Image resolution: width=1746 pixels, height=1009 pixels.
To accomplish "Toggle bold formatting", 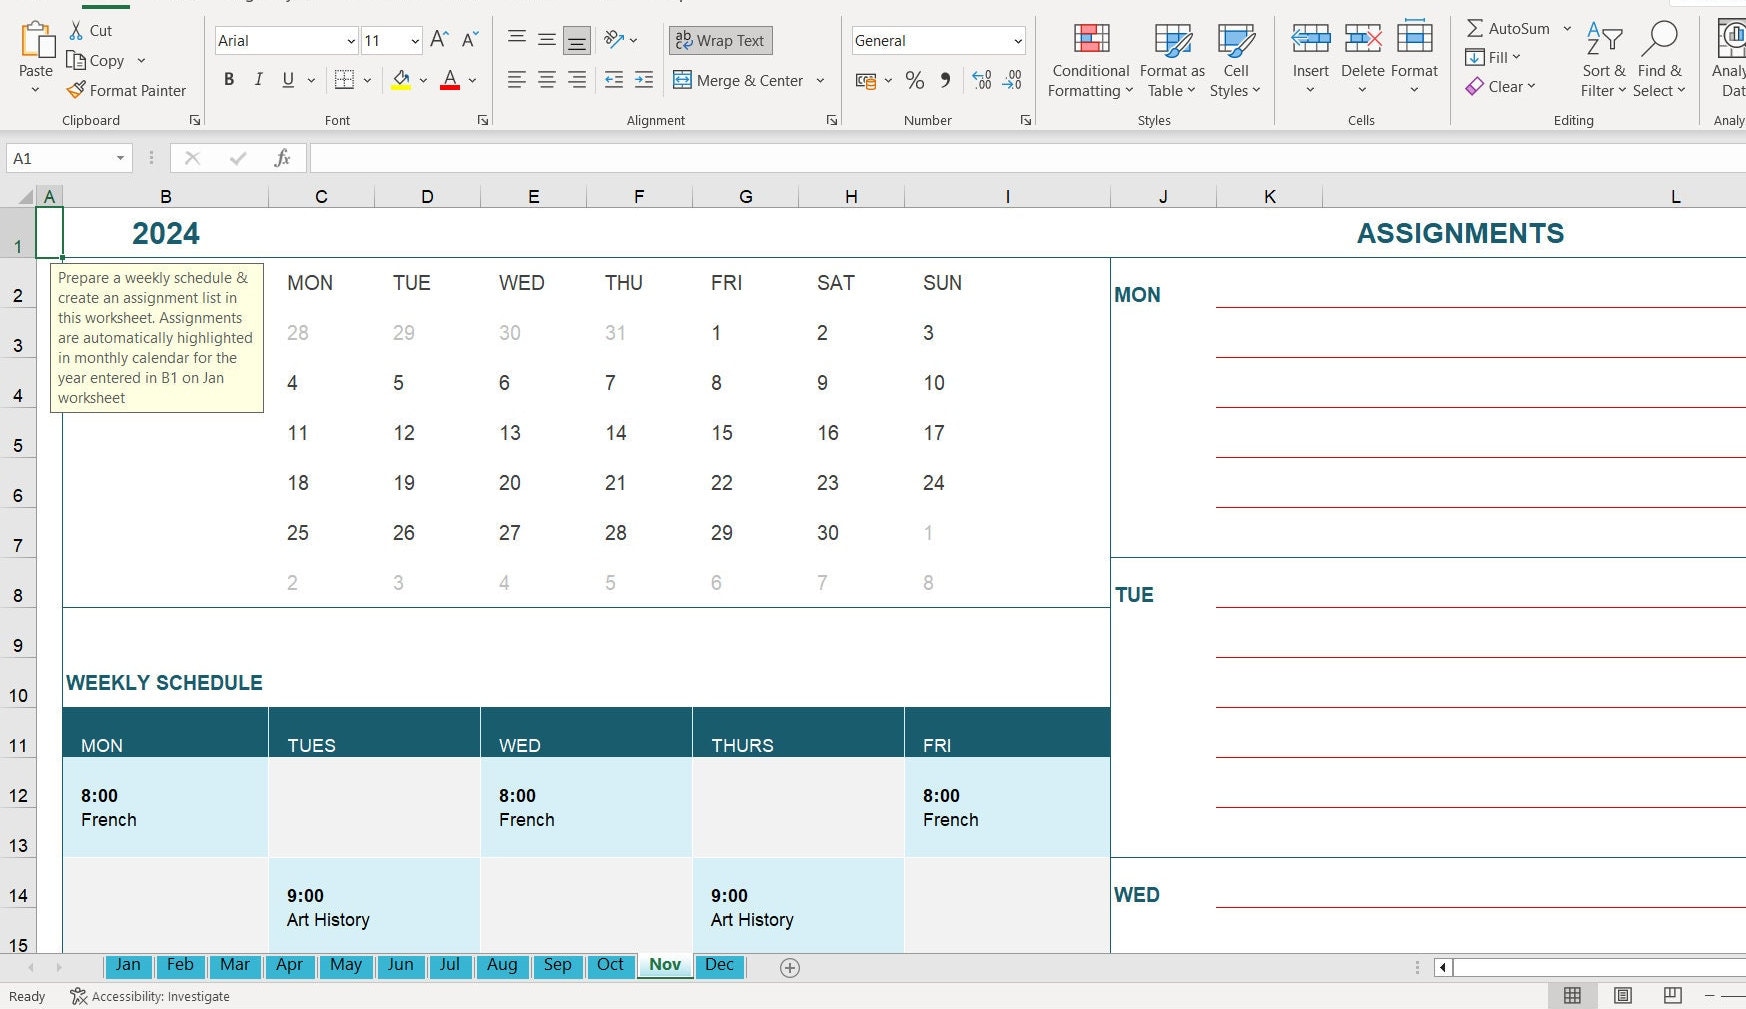I will tap(229, 79).
